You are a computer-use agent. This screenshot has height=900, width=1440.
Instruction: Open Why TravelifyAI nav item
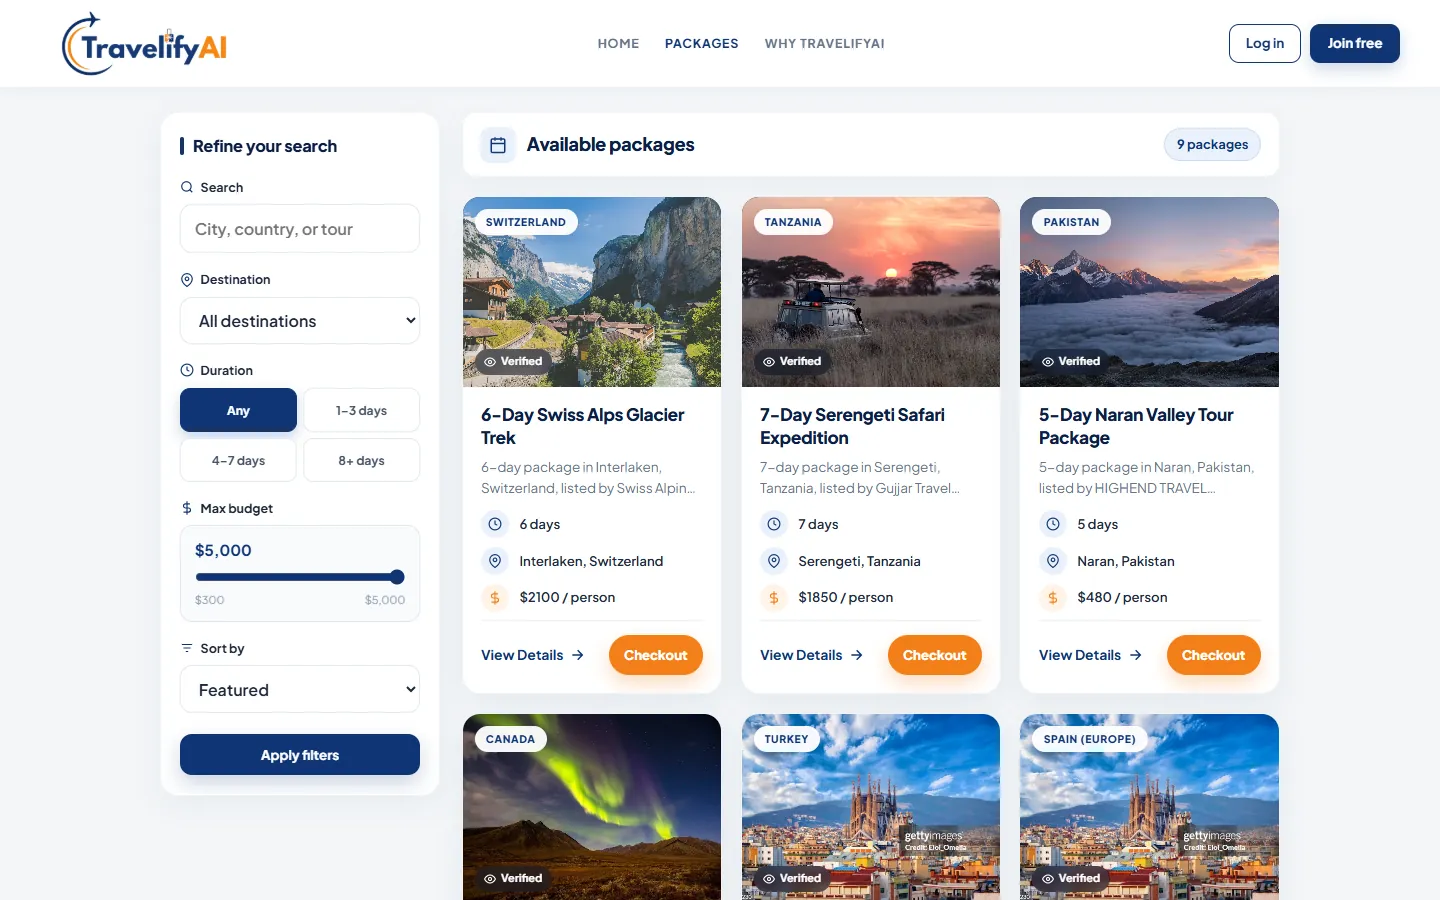coord(825,44)
